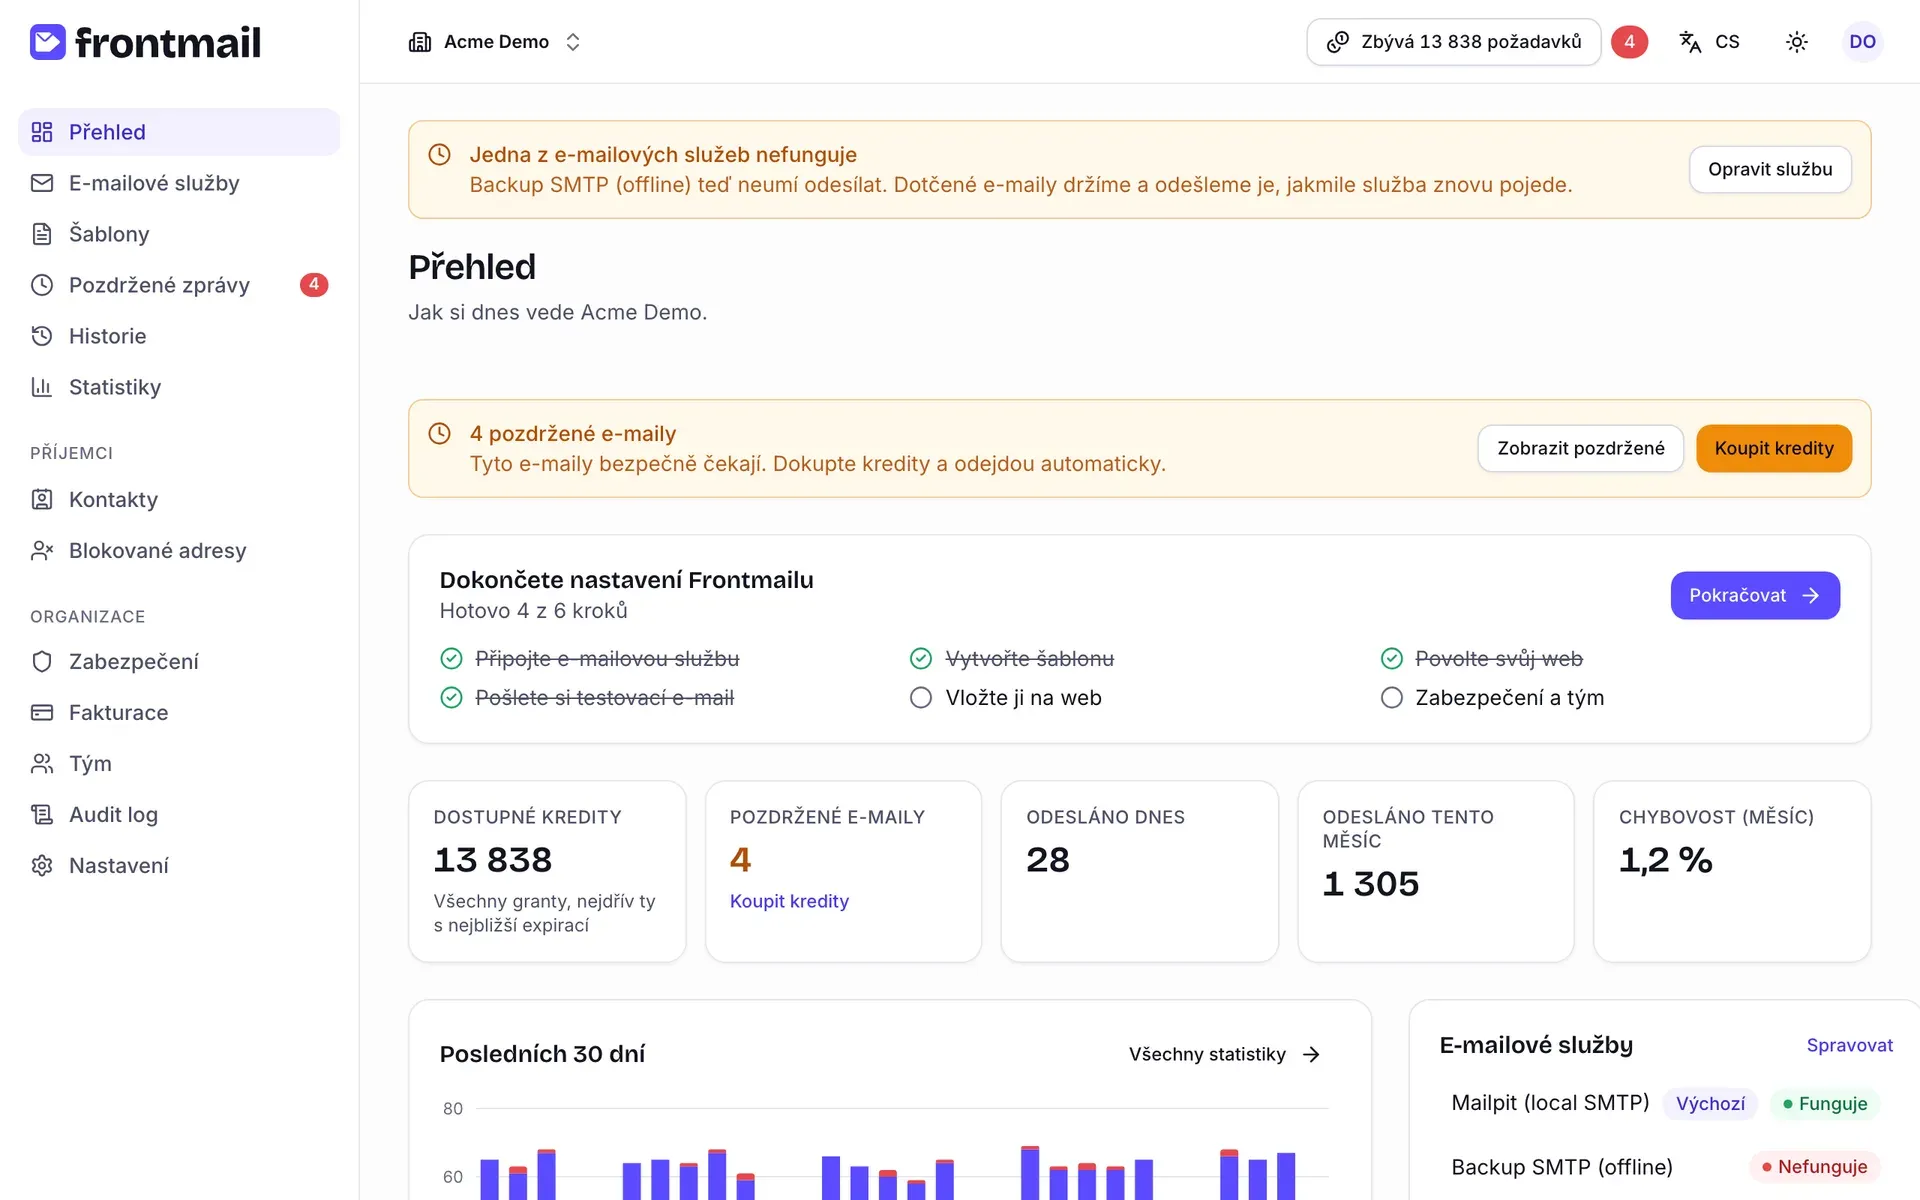Click the Kontakty contact card icon
The image size is (1920, 1200).
click(42, 499)
